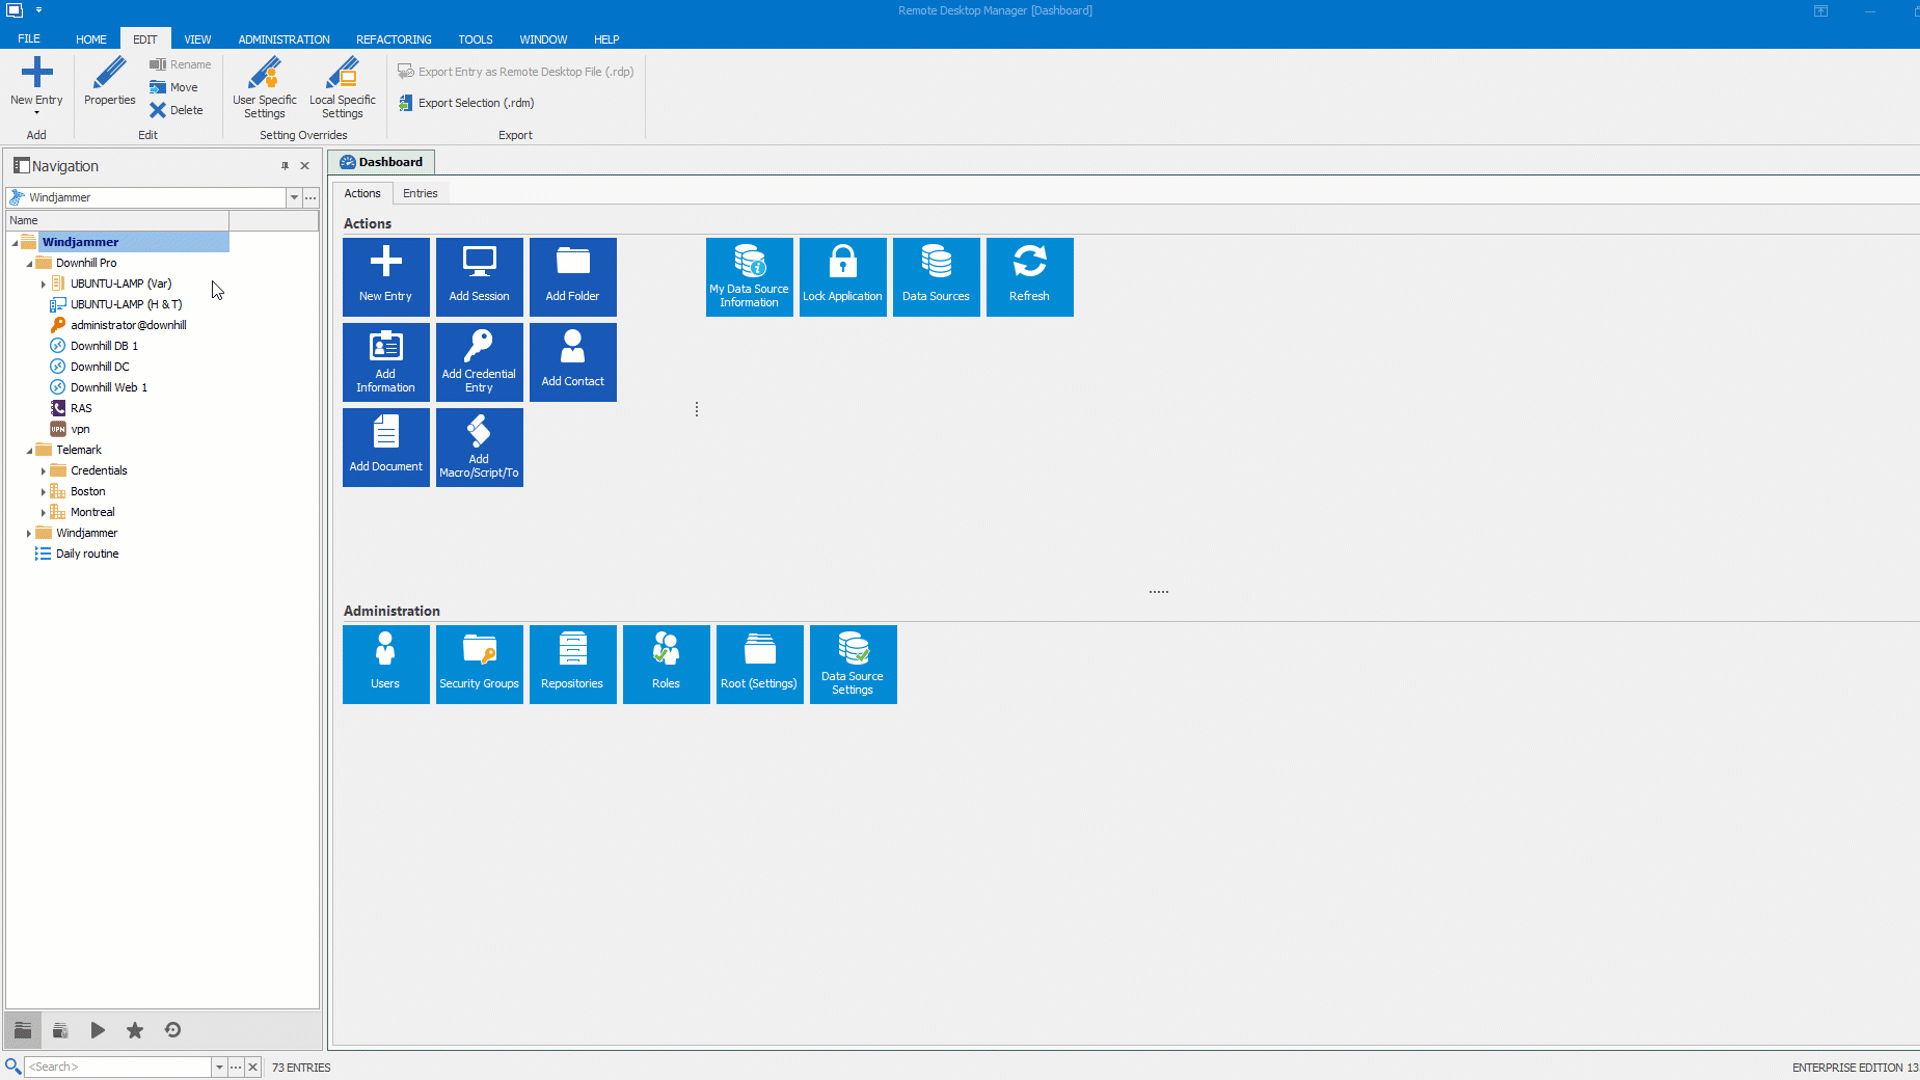Select the RAS entry

point(81,408)
